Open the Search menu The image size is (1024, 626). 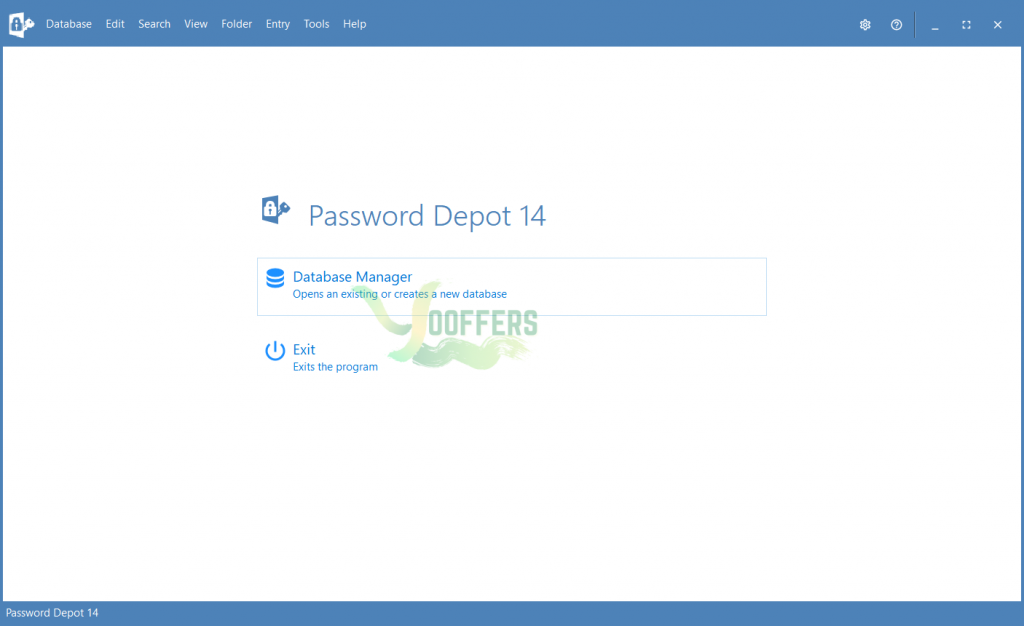point(154,24)
